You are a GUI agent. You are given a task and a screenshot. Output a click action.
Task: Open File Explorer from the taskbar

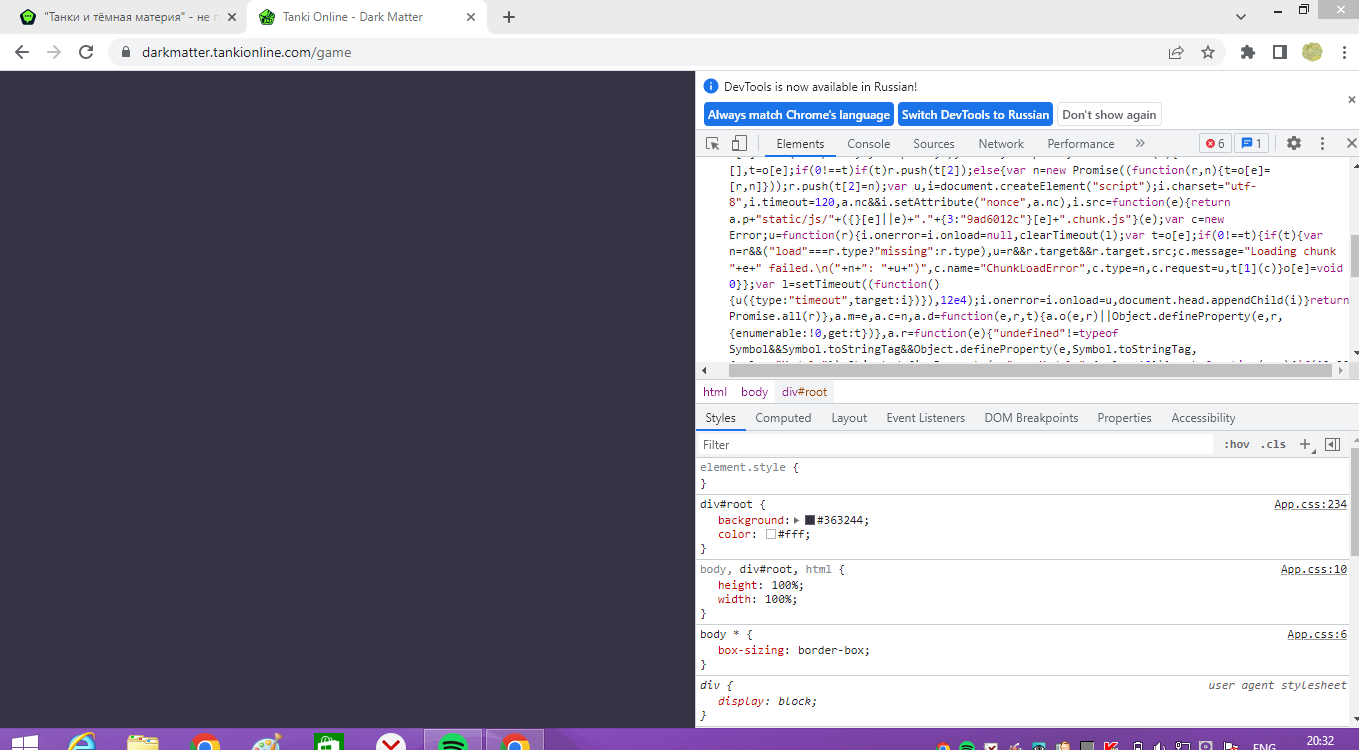(143, 741)
